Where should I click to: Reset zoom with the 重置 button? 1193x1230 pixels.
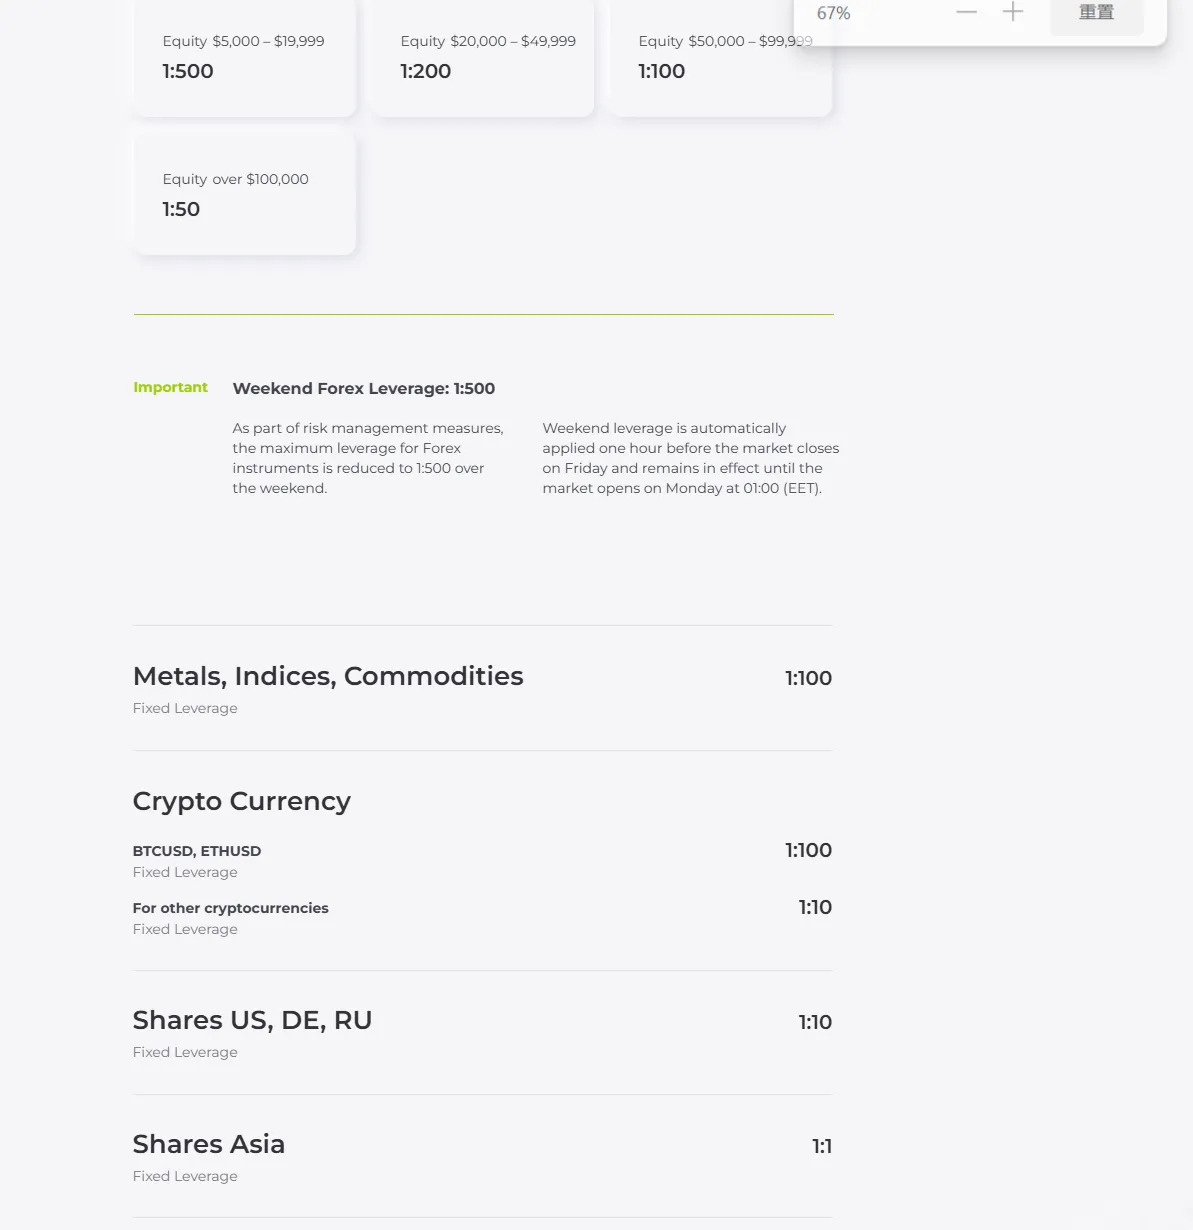coord(1097,13)
